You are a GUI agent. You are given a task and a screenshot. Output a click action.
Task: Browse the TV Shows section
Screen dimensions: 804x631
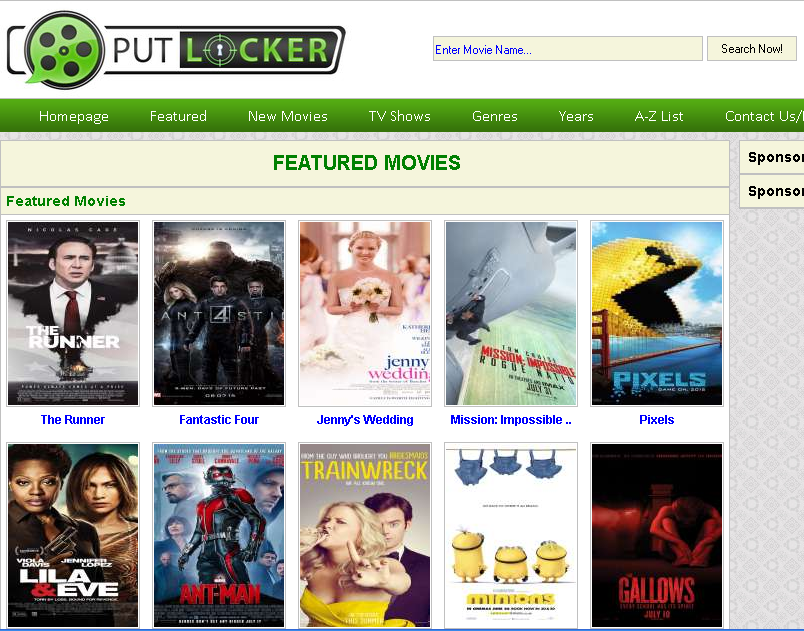pos(399,116)
